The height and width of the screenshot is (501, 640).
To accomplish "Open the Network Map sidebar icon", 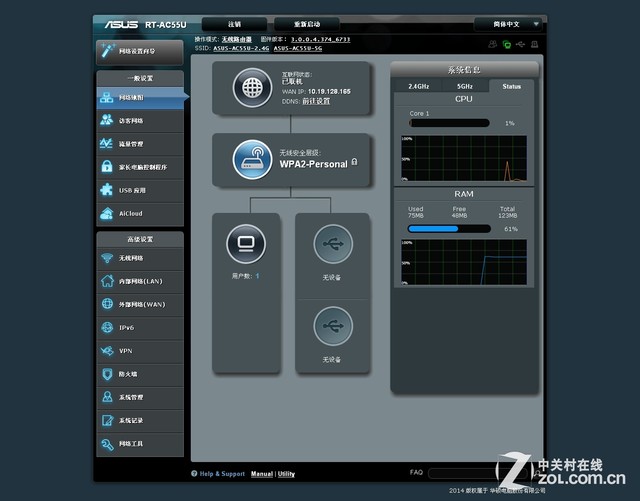I will [107, 98].
